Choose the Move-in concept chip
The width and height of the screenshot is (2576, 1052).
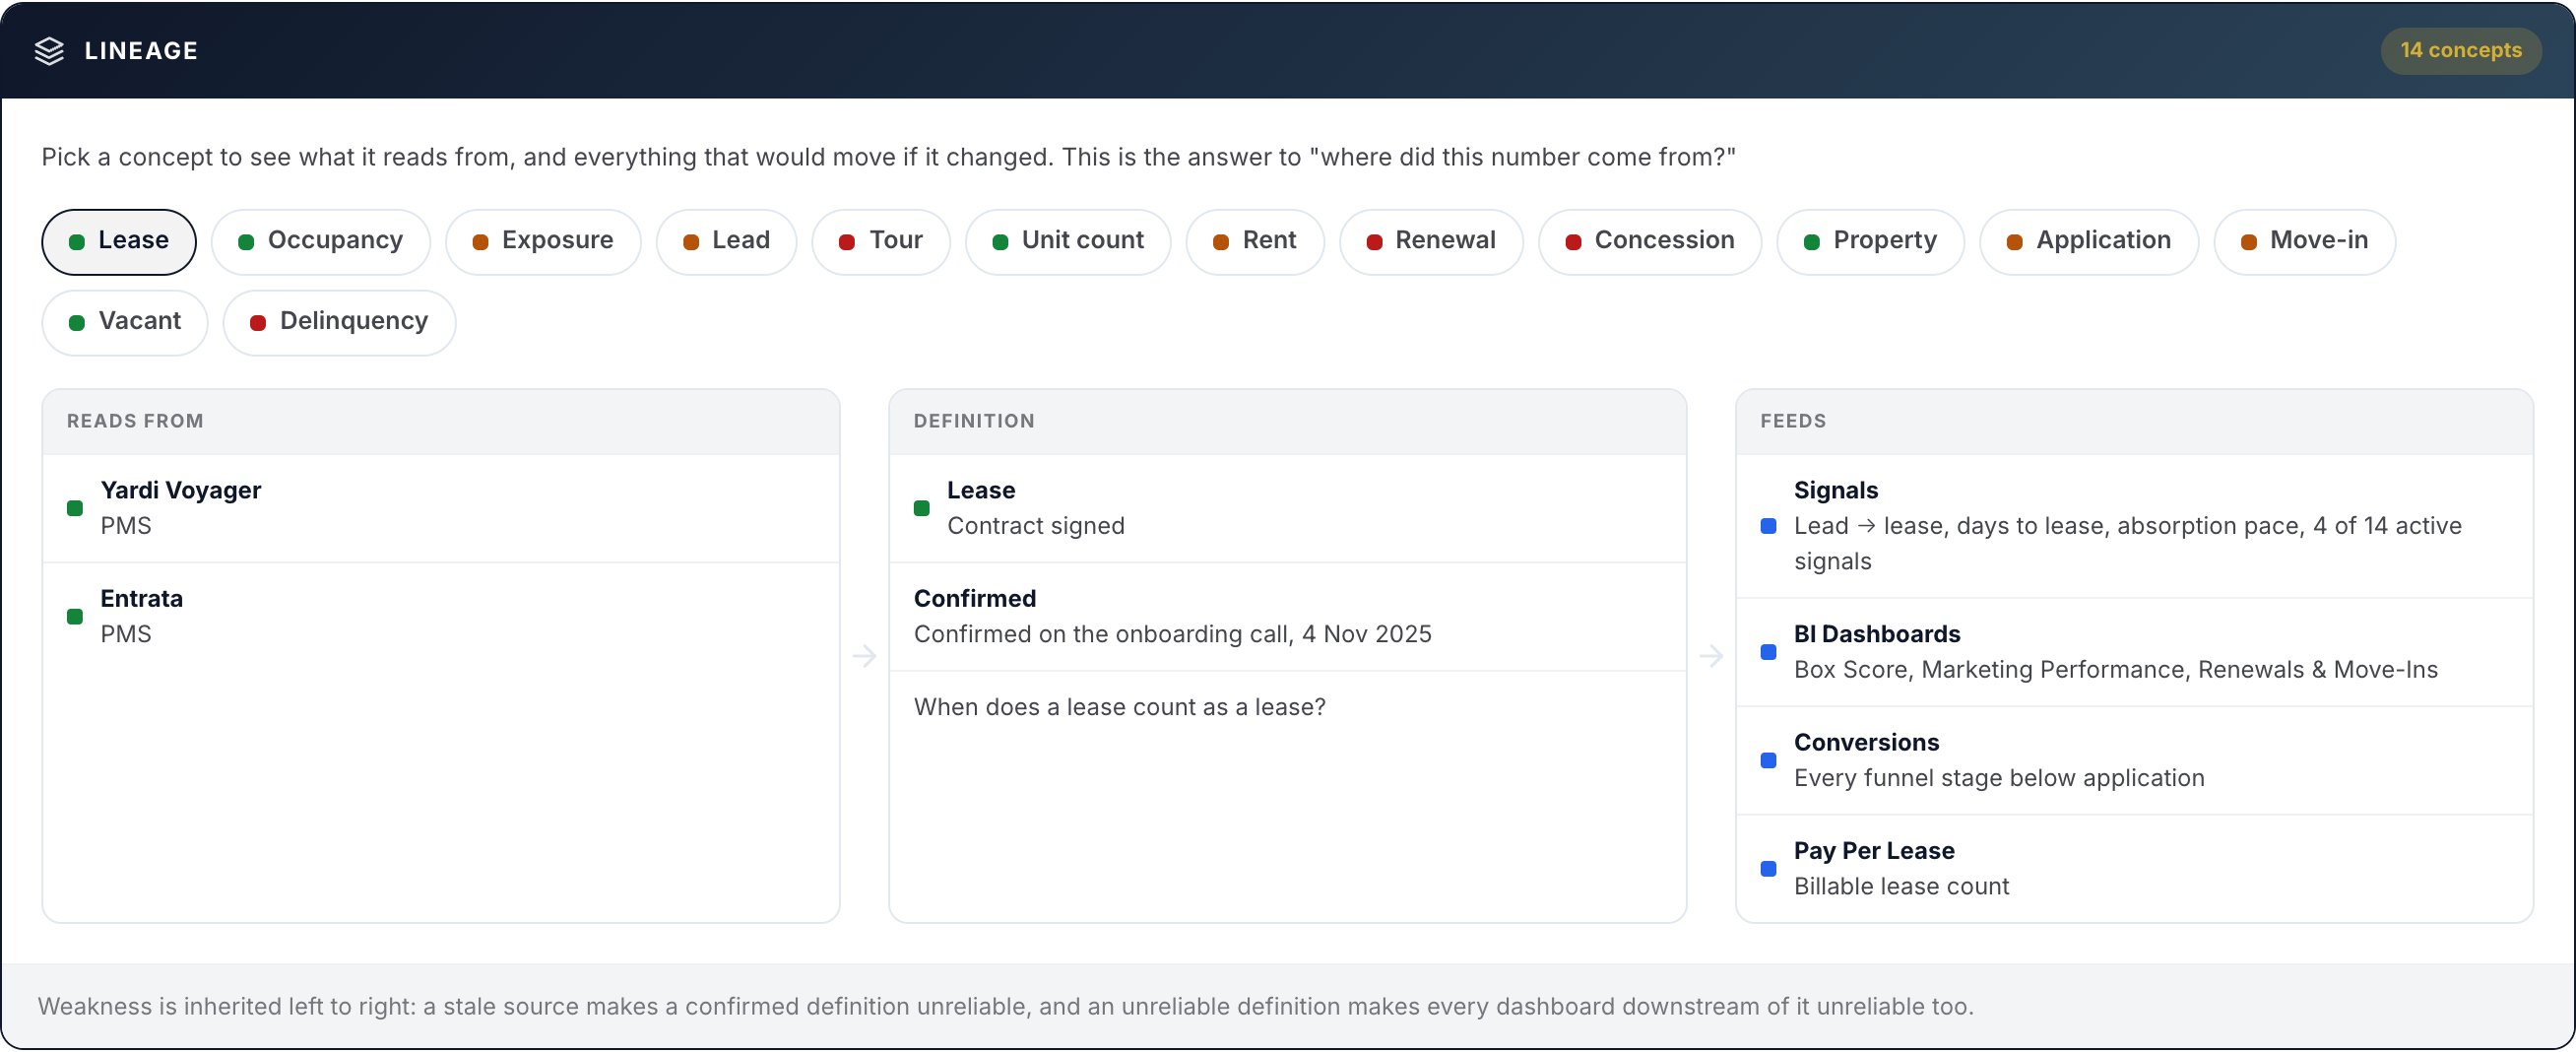[x=2305, y=241]
